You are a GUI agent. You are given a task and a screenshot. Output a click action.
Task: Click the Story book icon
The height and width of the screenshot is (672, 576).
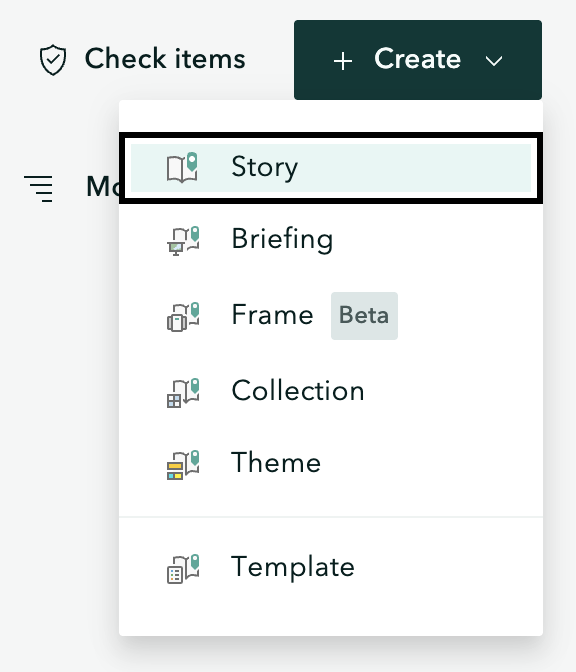(183, 167)
